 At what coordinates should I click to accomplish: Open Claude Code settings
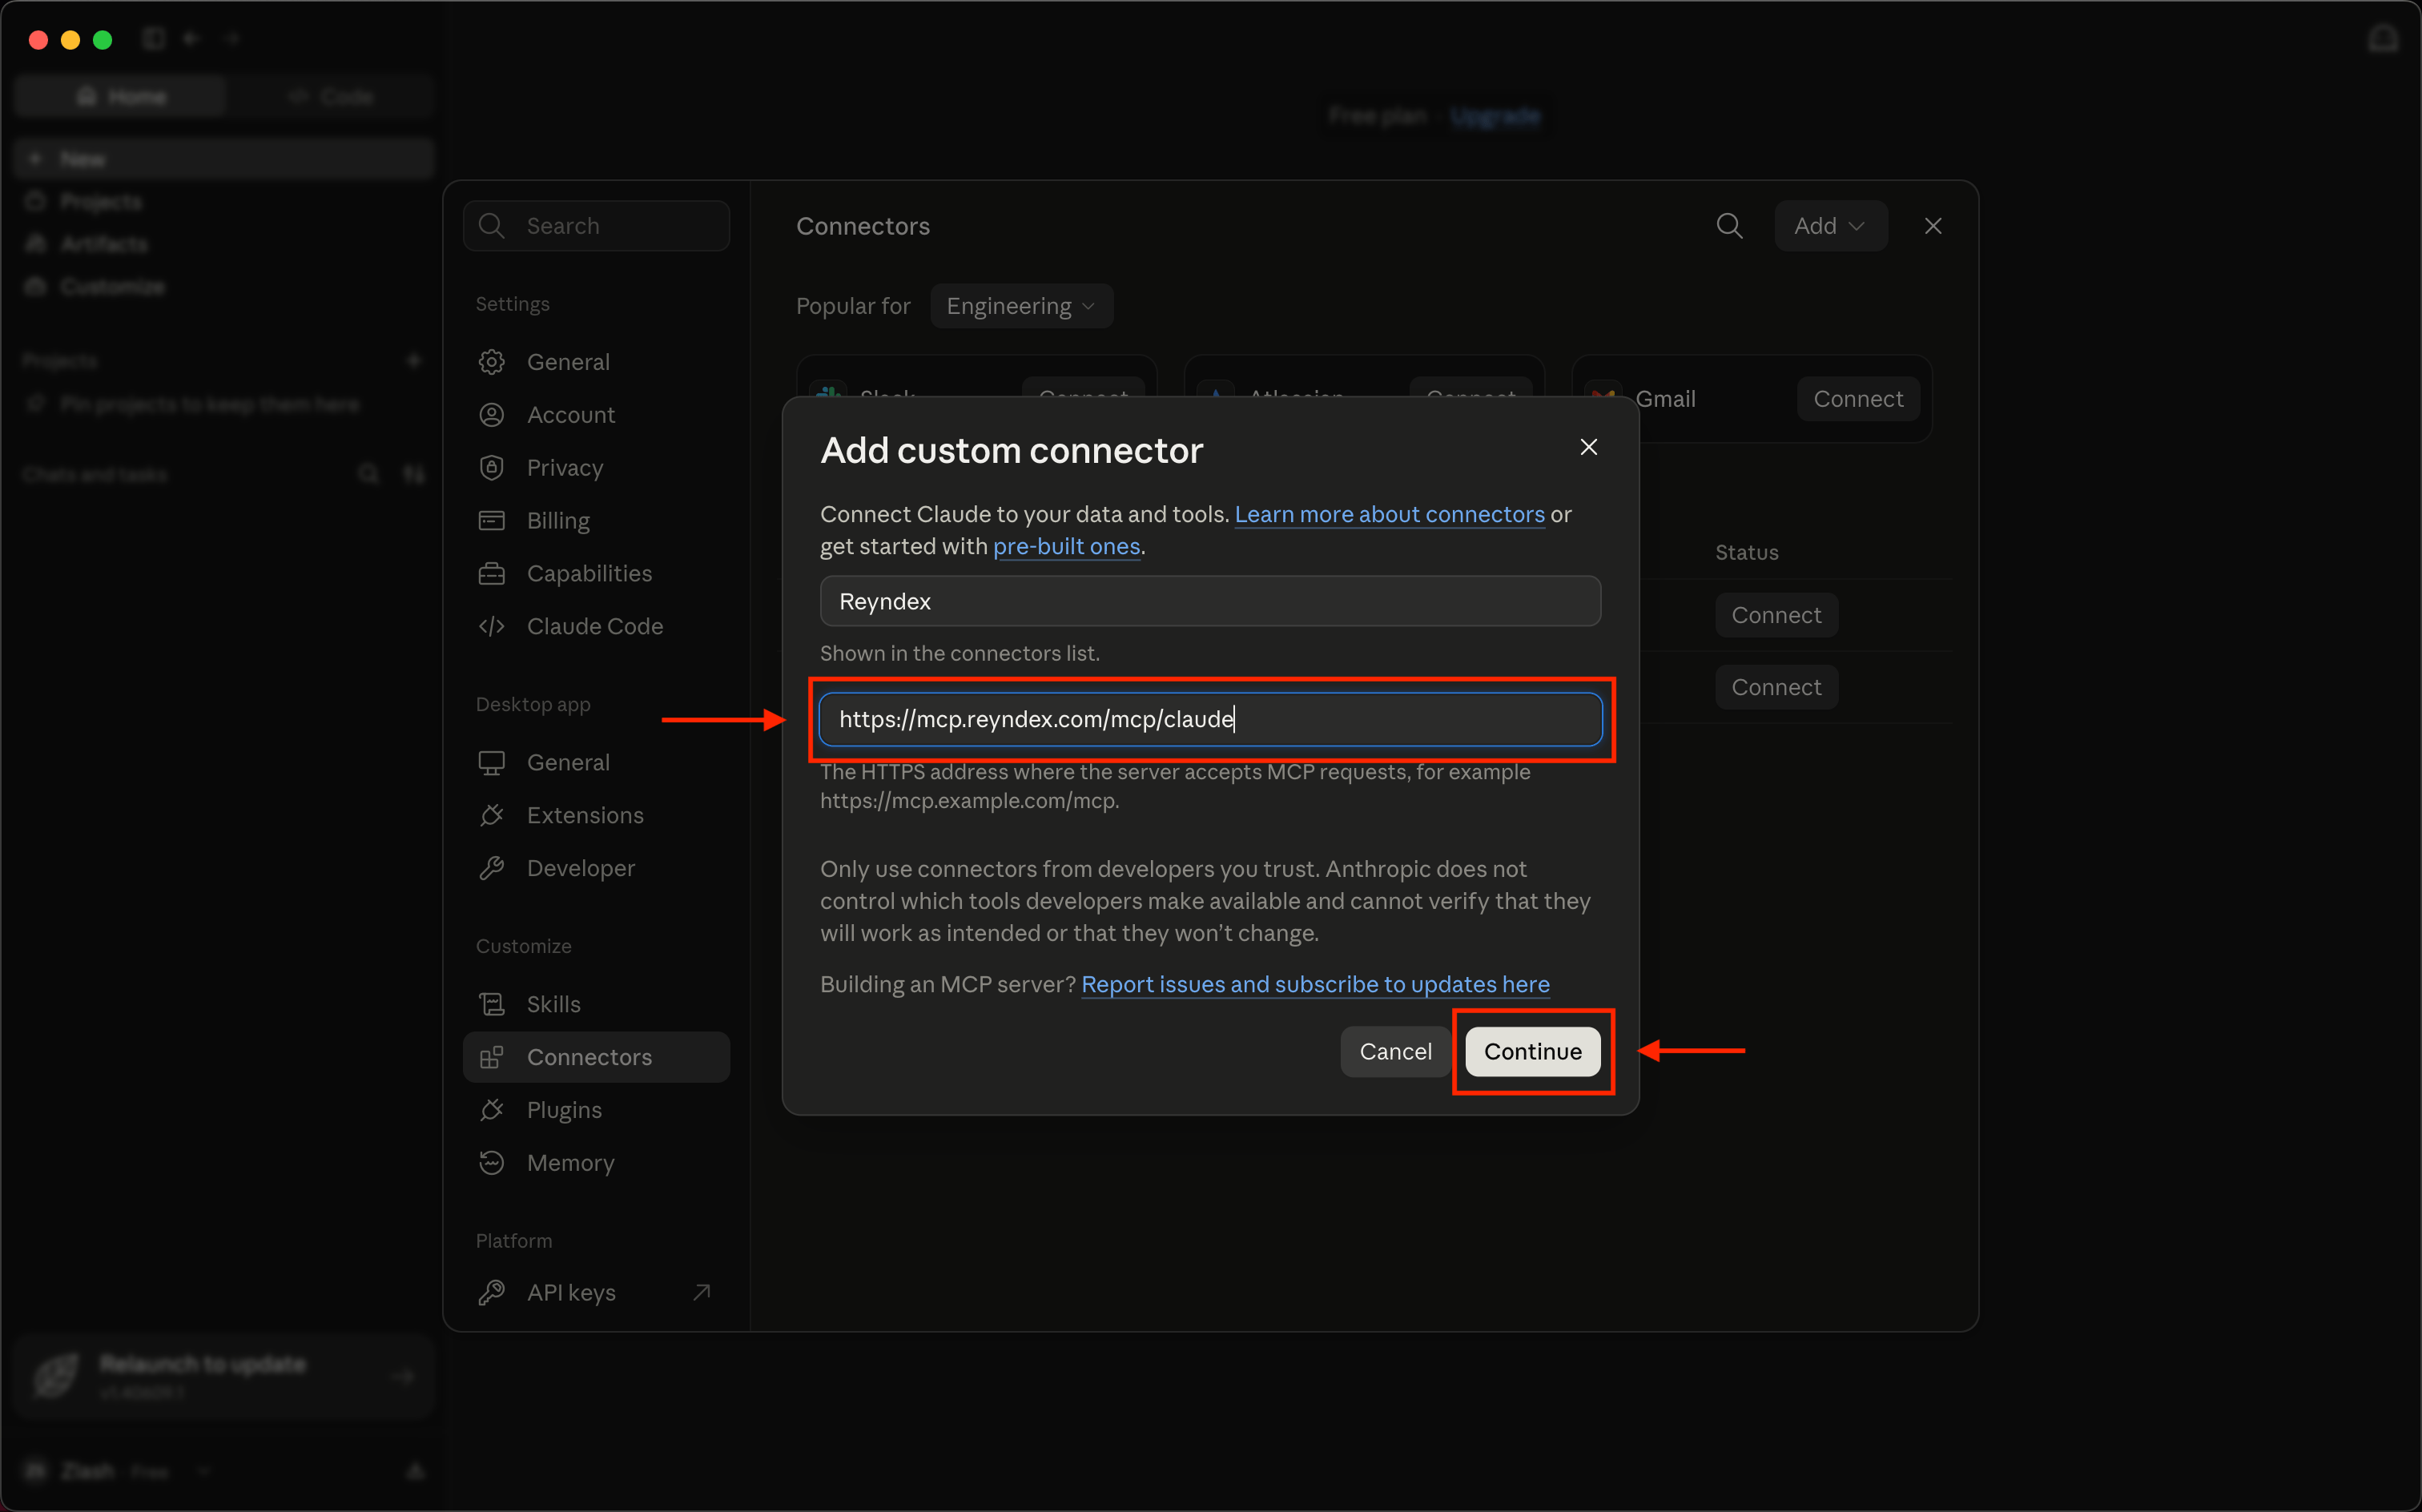596,626
